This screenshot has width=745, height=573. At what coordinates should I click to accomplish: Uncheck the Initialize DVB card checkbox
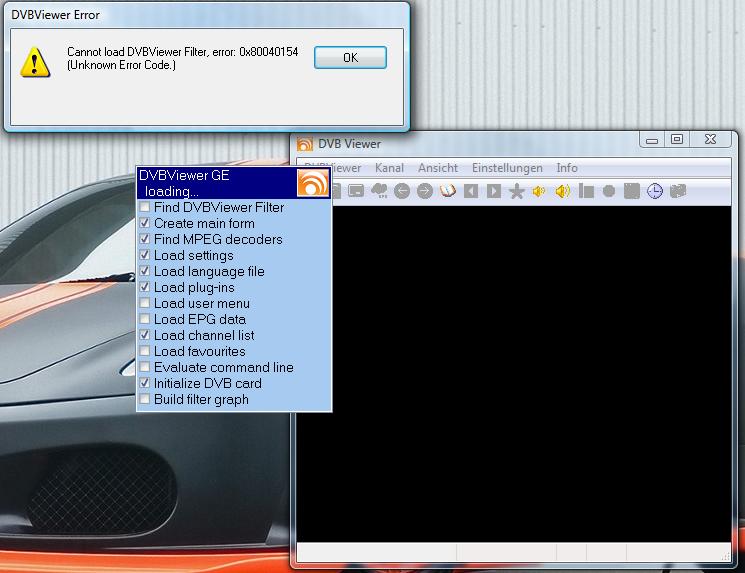[145, 384]
